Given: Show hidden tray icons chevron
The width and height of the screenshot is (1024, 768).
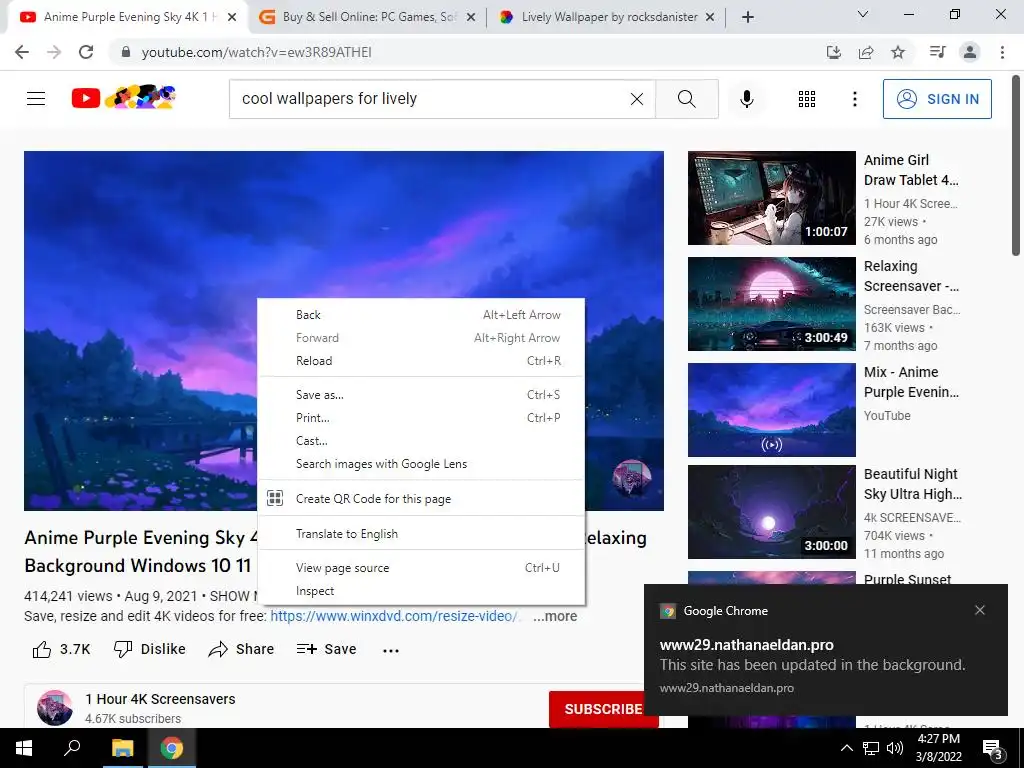Looking at the screenshot, I should 846,748.
